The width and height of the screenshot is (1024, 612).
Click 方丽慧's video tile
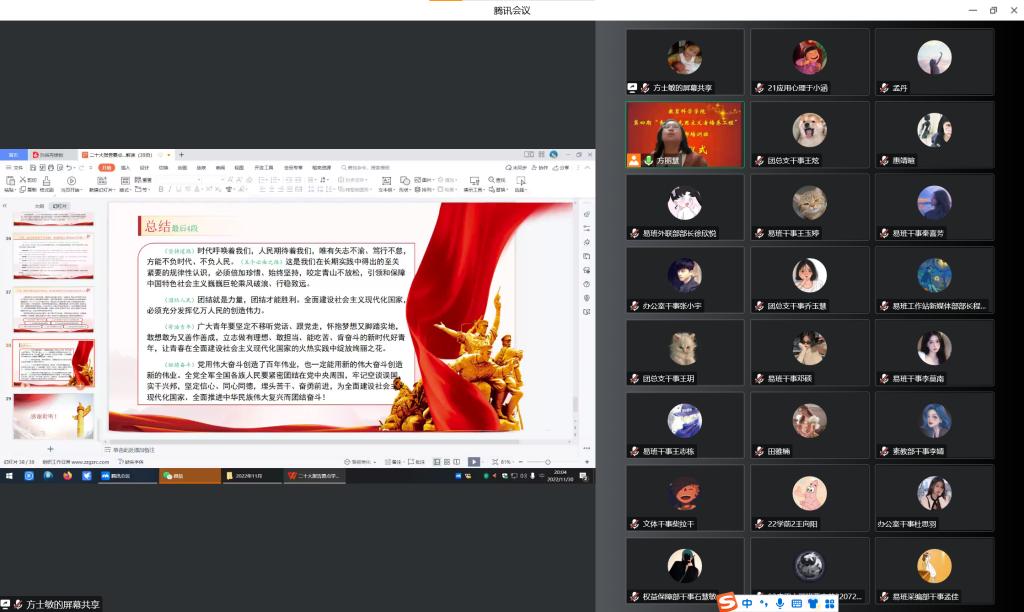click(685, 134)
